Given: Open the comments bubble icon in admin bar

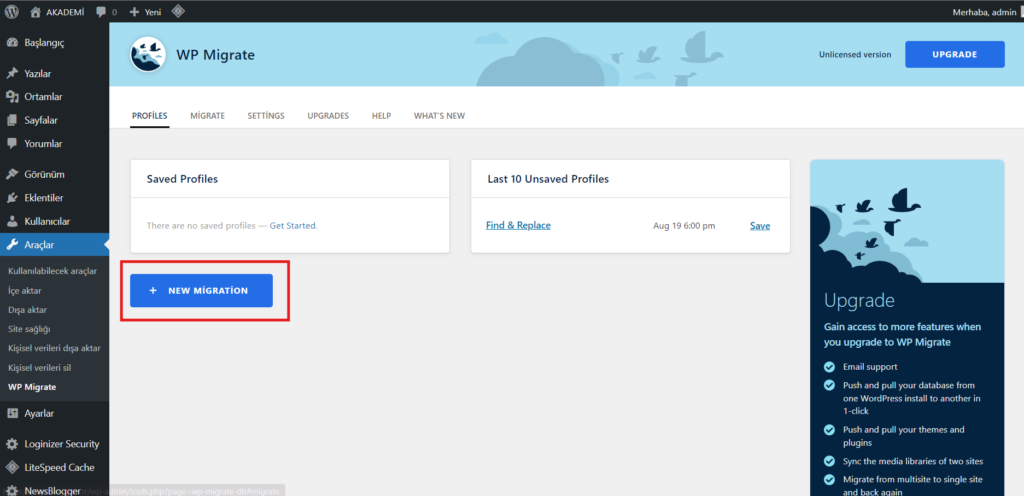Looking at the screenshot, I should click(x=101, y=12).
